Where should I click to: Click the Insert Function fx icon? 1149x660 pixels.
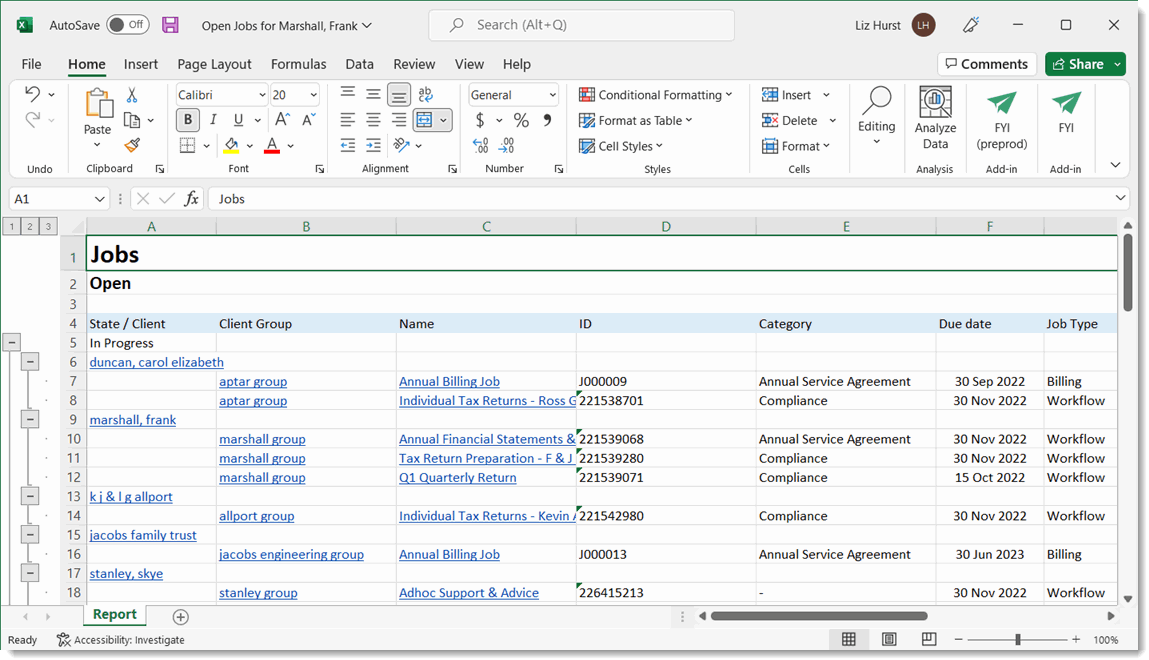coord(191,199)
